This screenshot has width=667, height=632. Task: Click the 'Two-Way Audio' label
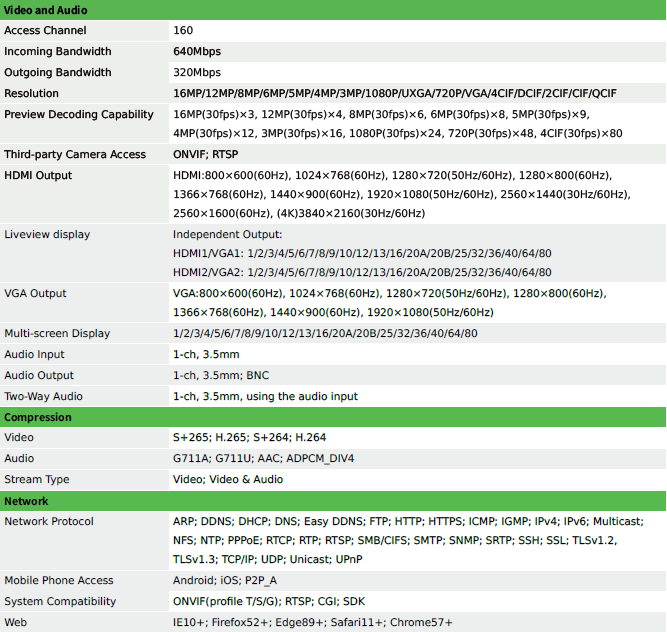tap(43, 396)
